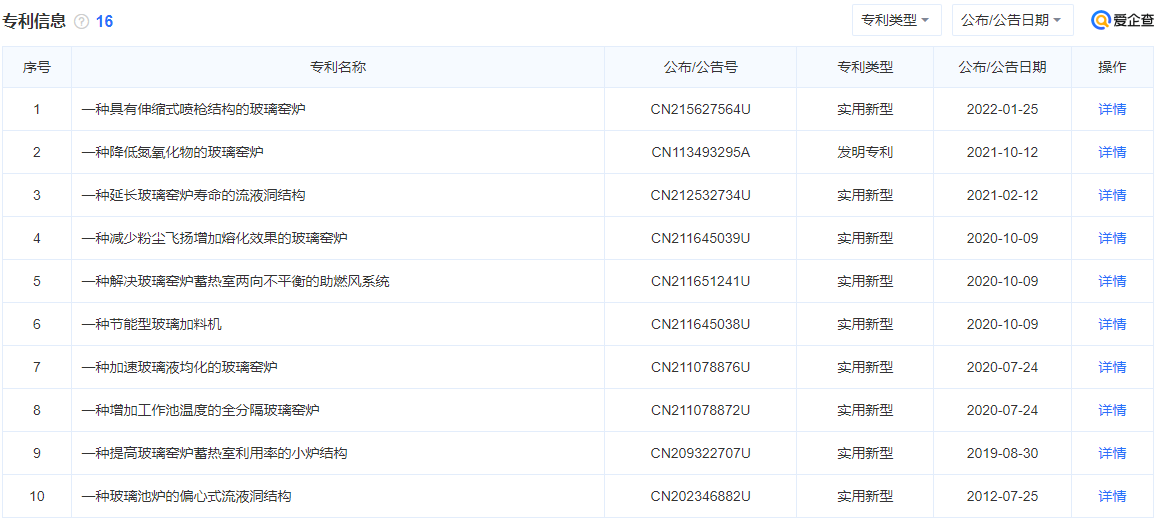
Task: Select patent name 一种降低氮氧化物的玻璃窑炉
Action: 172,152
